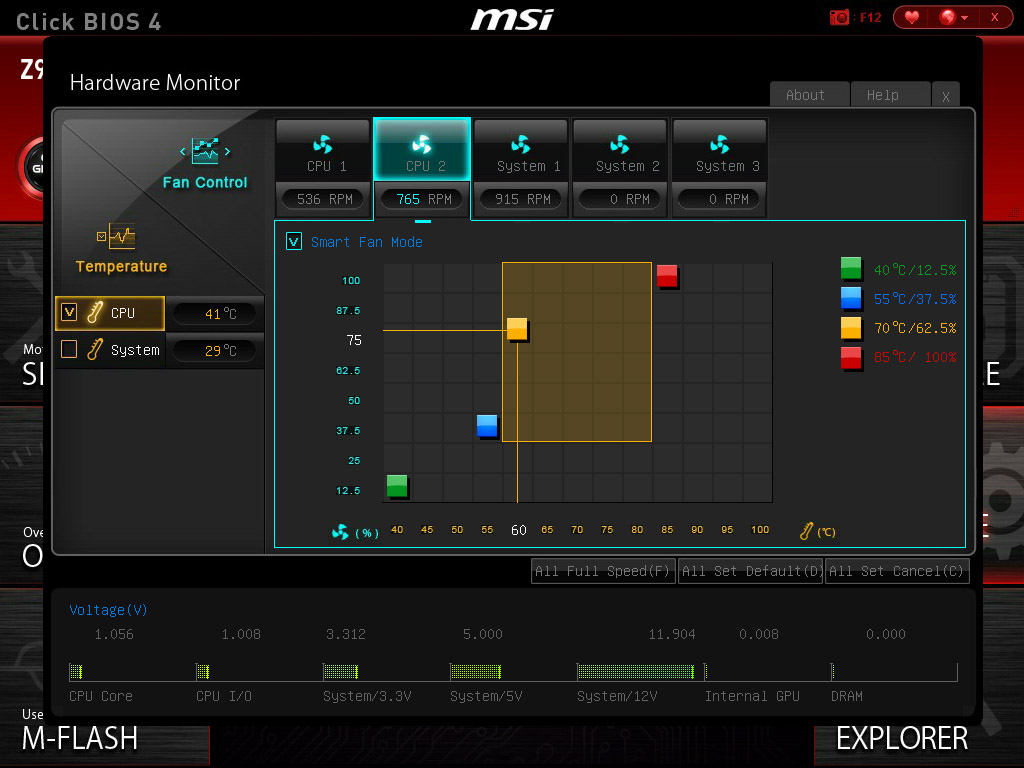Click the blue legend swatch for 55°C/37.5%
1024x768 pixels.
[x=851, y=298]
